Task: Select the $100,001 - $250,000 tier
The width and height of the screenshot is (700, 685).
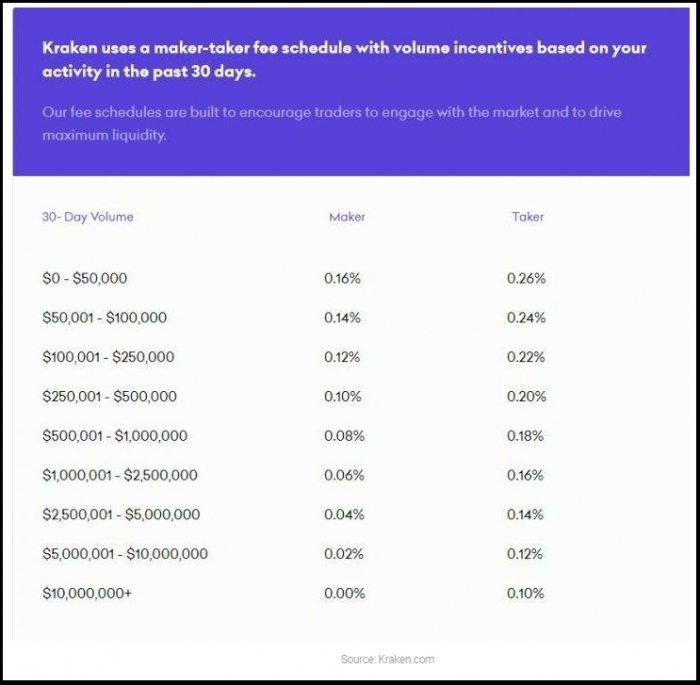Action: pyautogui.click(x=108, y=357)
